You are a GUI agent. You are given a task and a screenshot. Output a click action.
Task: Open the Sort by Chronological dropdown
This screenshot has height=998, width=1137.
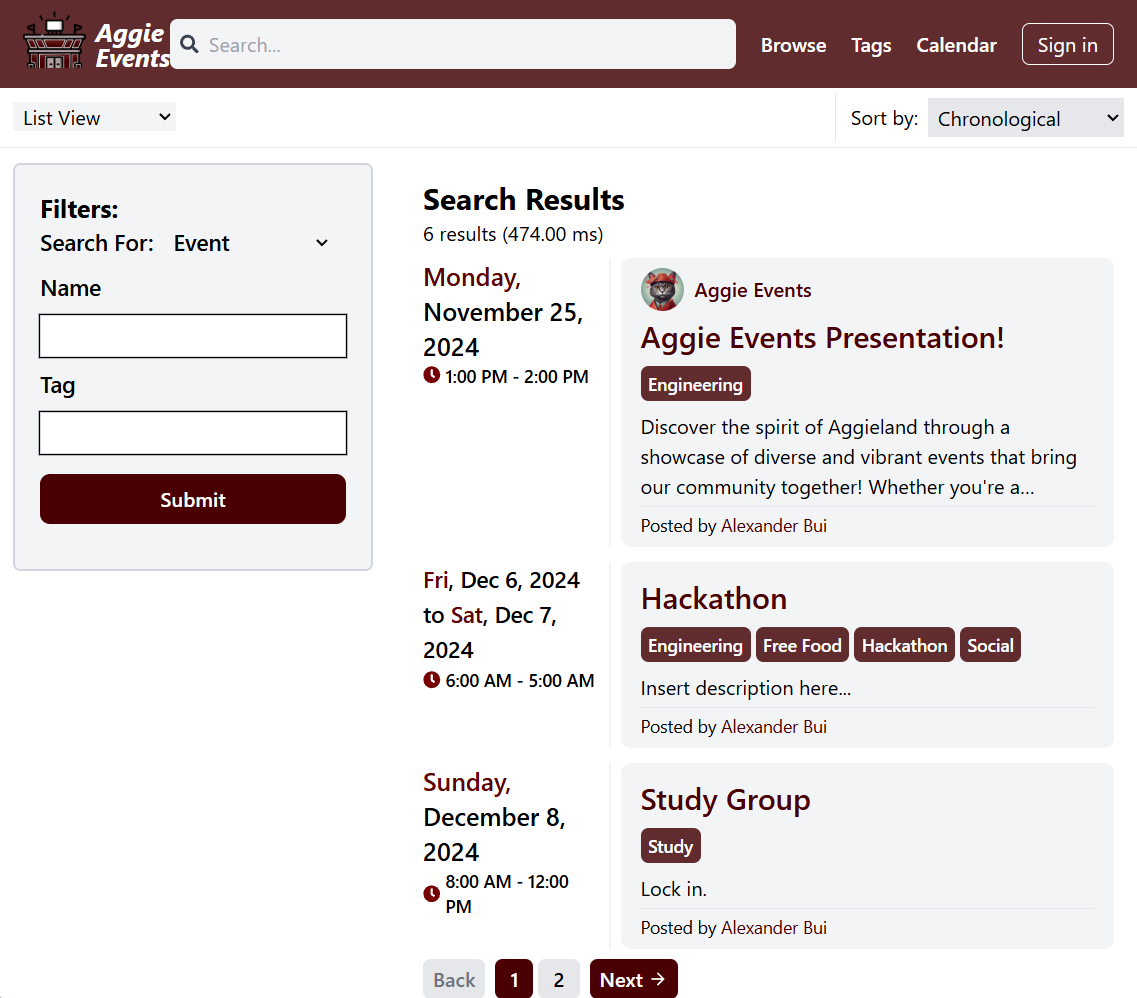tap(1025, 119)
